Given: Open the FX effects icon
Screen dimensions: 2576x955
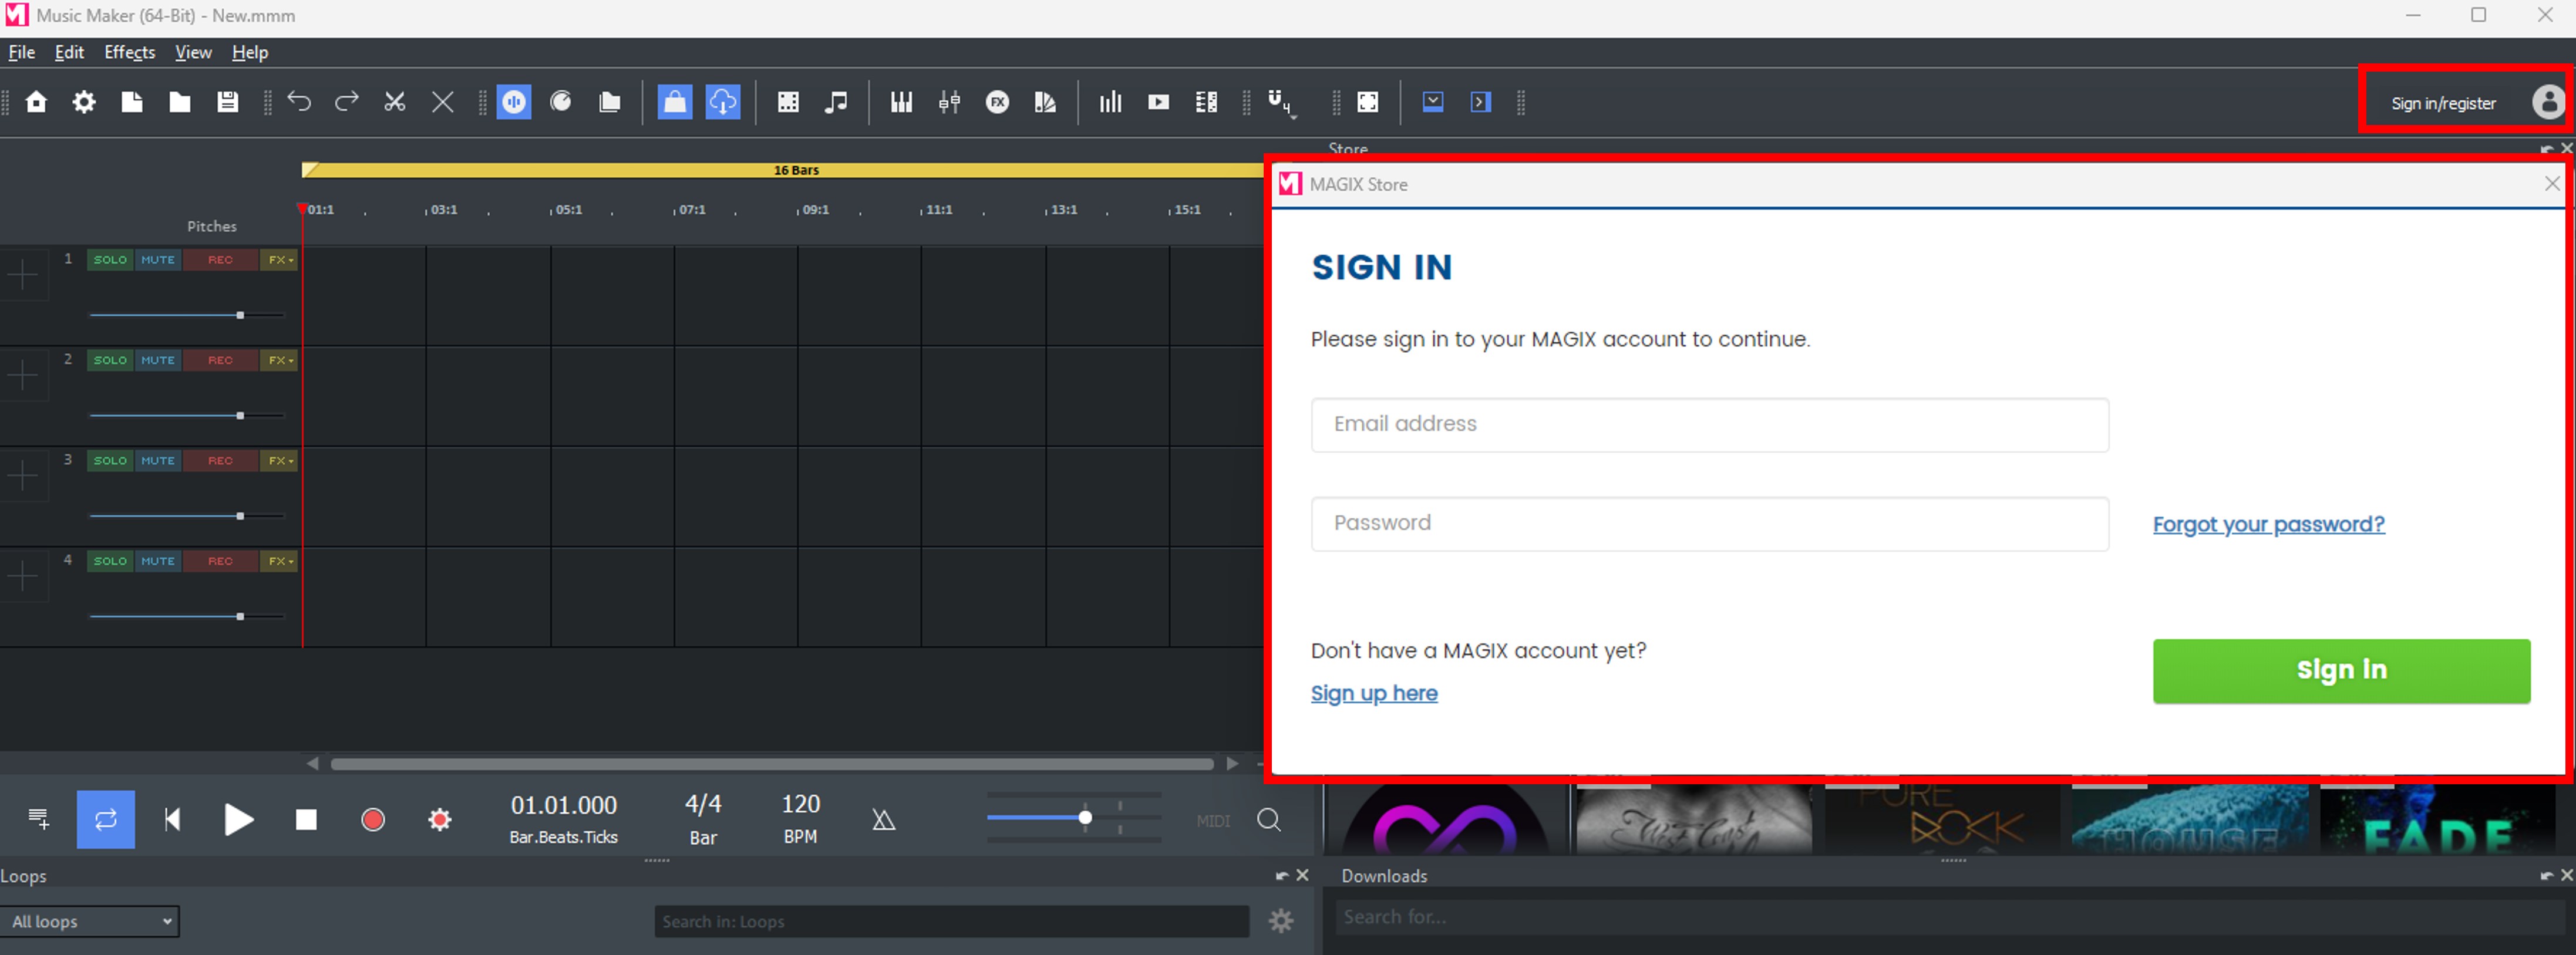Looking at the screenshot, I should tap(997, 102).
